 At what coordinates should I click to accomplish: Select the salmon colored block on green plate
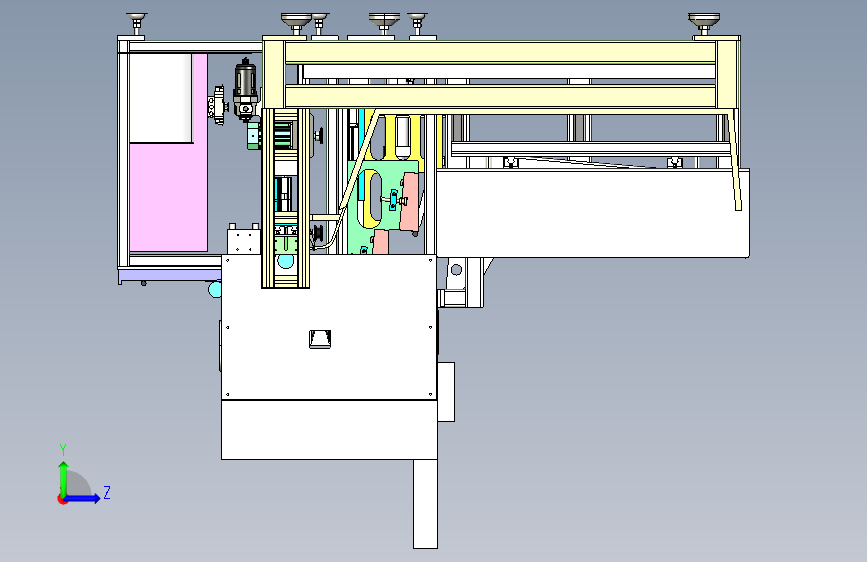click(411, 202)
